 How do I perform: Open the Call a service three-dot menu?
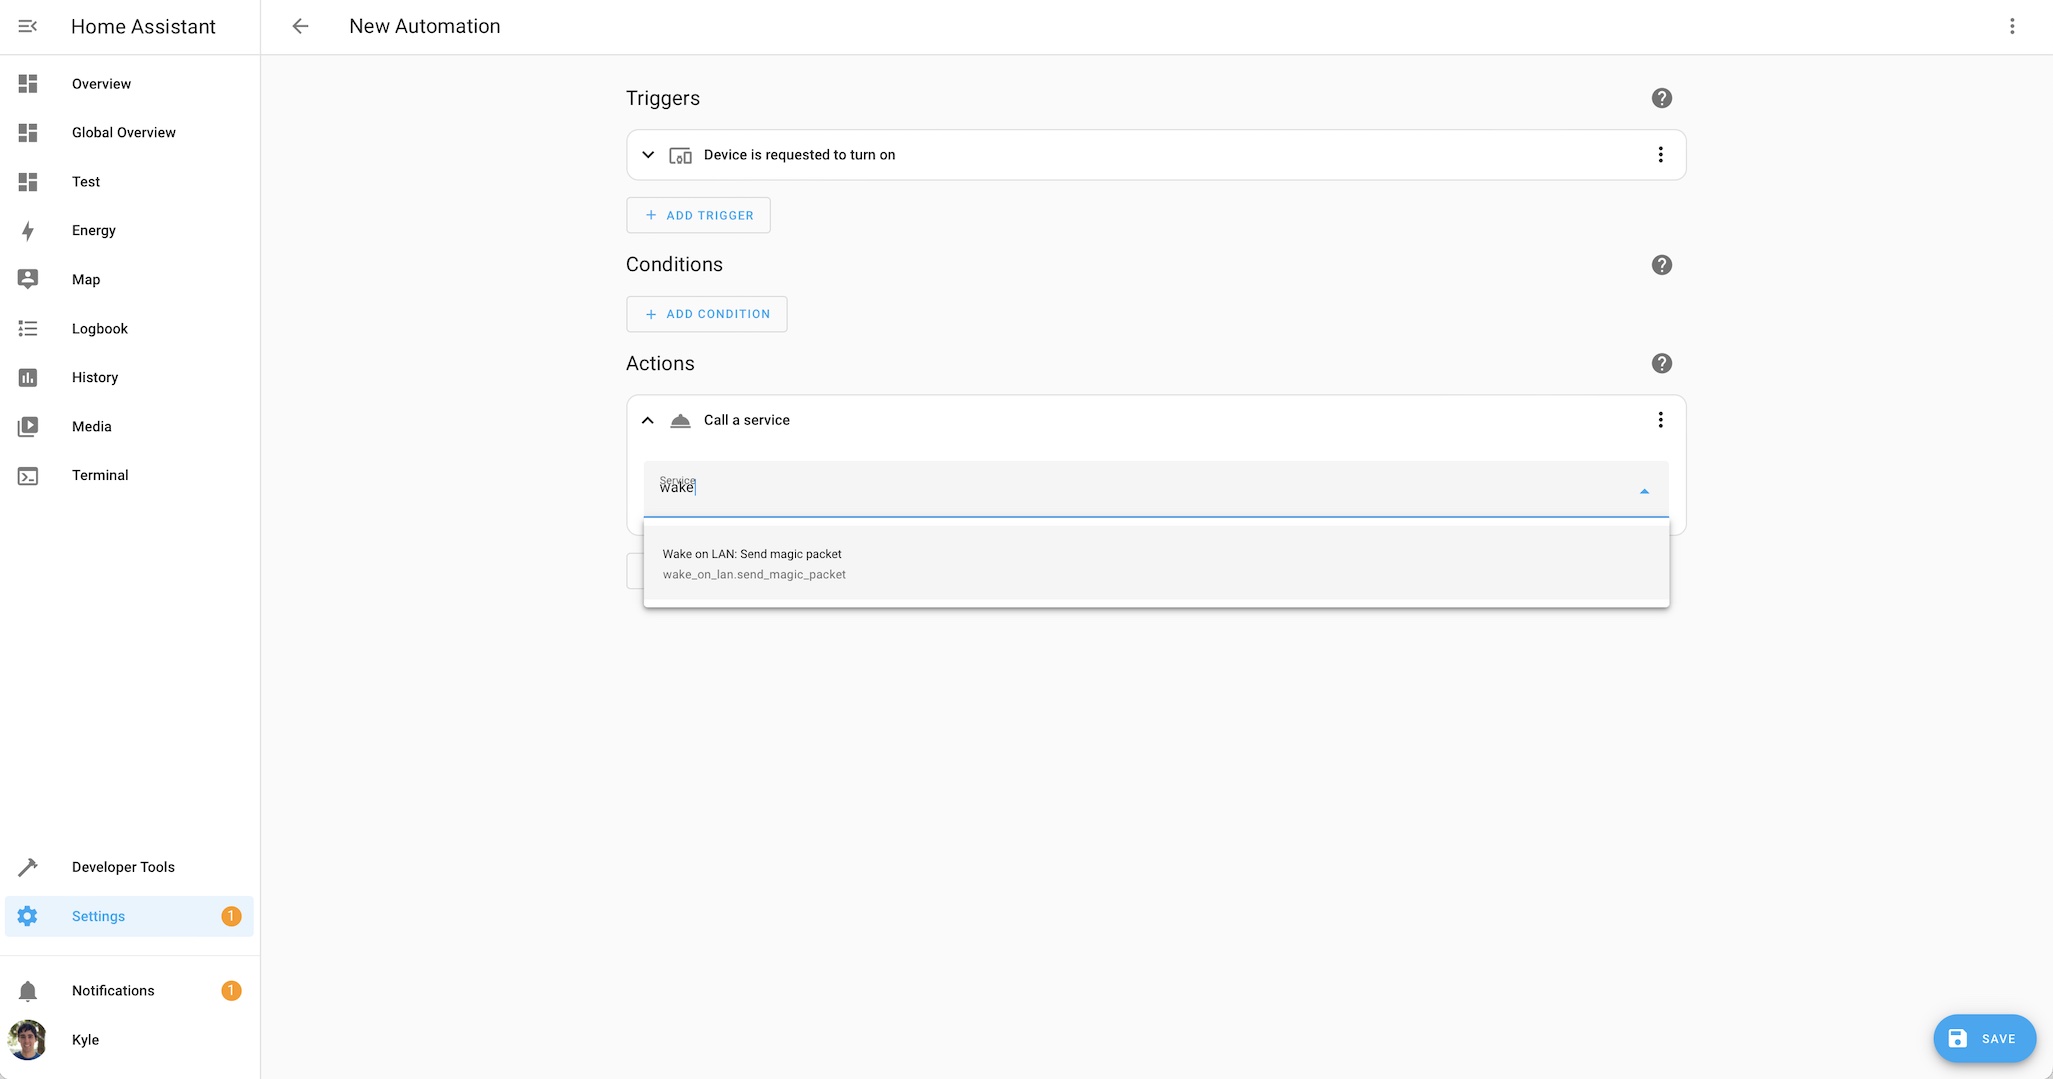tap(1660, 420)
